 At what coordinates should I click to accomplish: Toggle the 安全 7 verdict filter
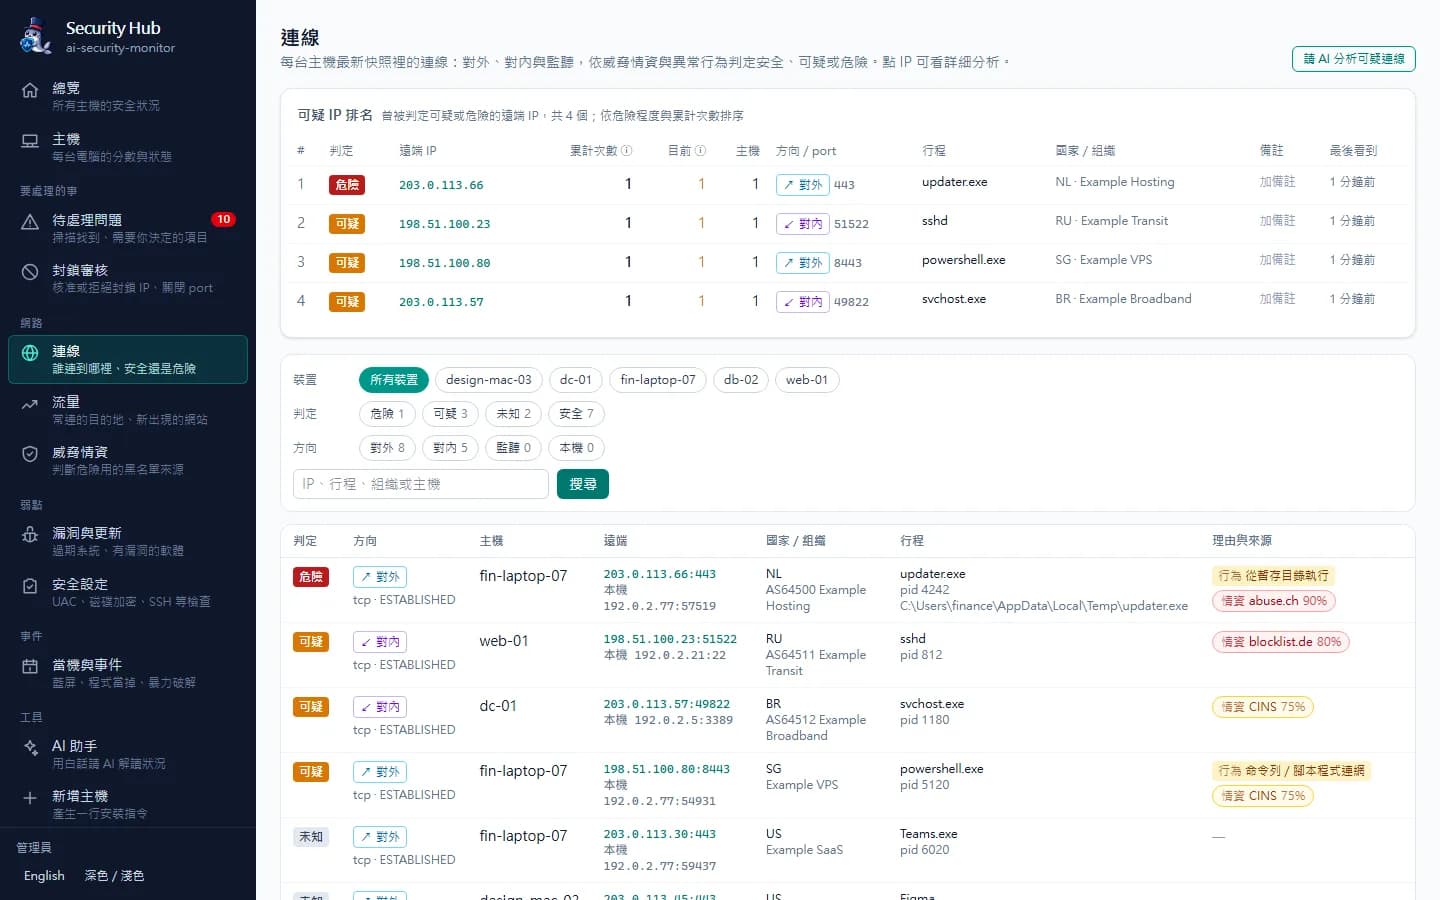(576, 414)
